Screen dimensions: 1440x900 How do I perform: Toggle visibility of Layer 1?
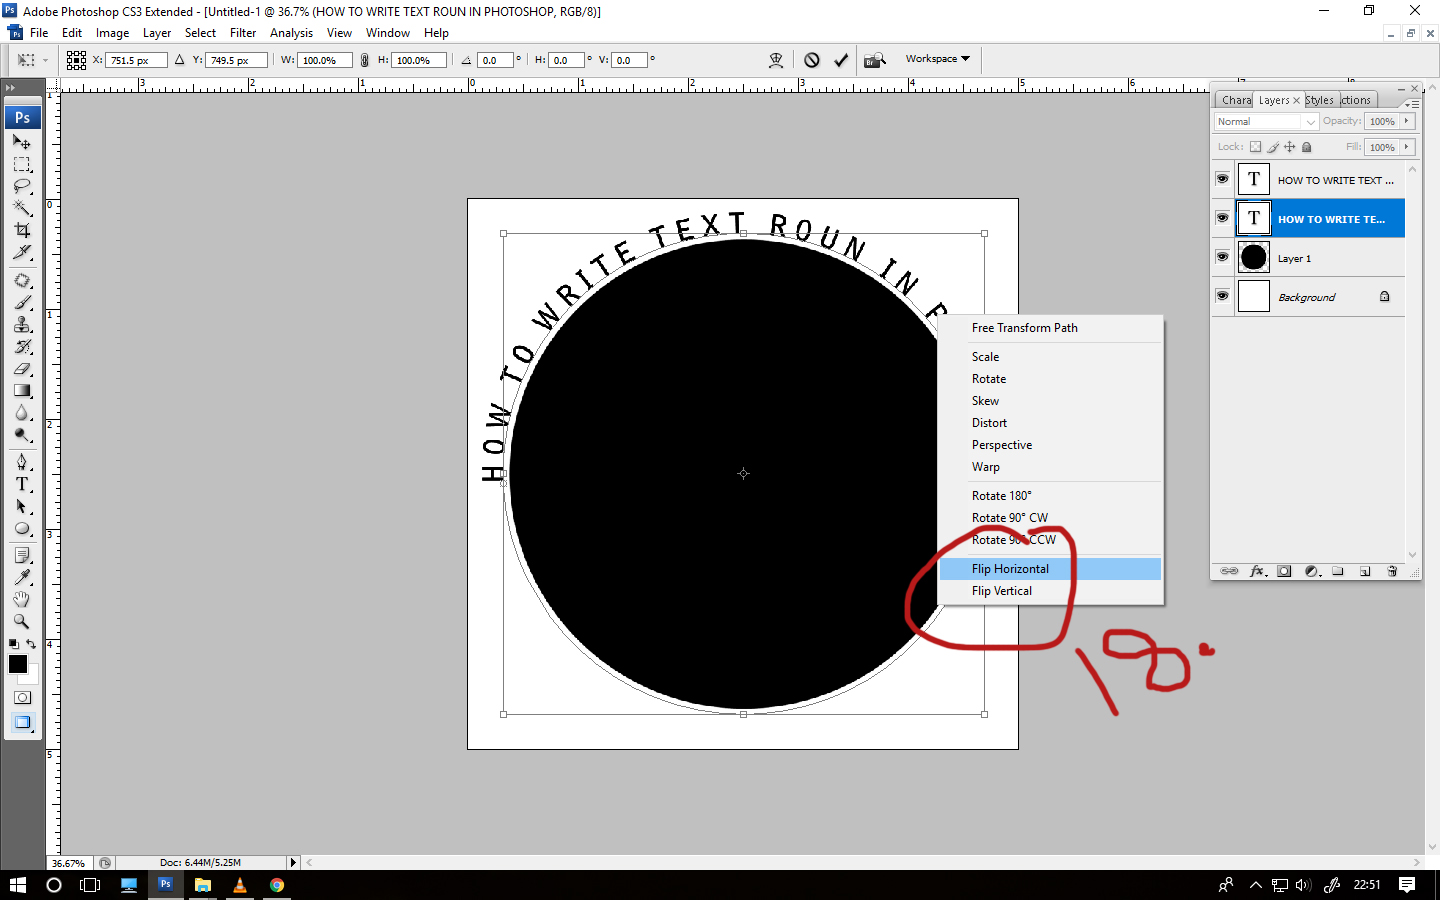[1222, 257]
